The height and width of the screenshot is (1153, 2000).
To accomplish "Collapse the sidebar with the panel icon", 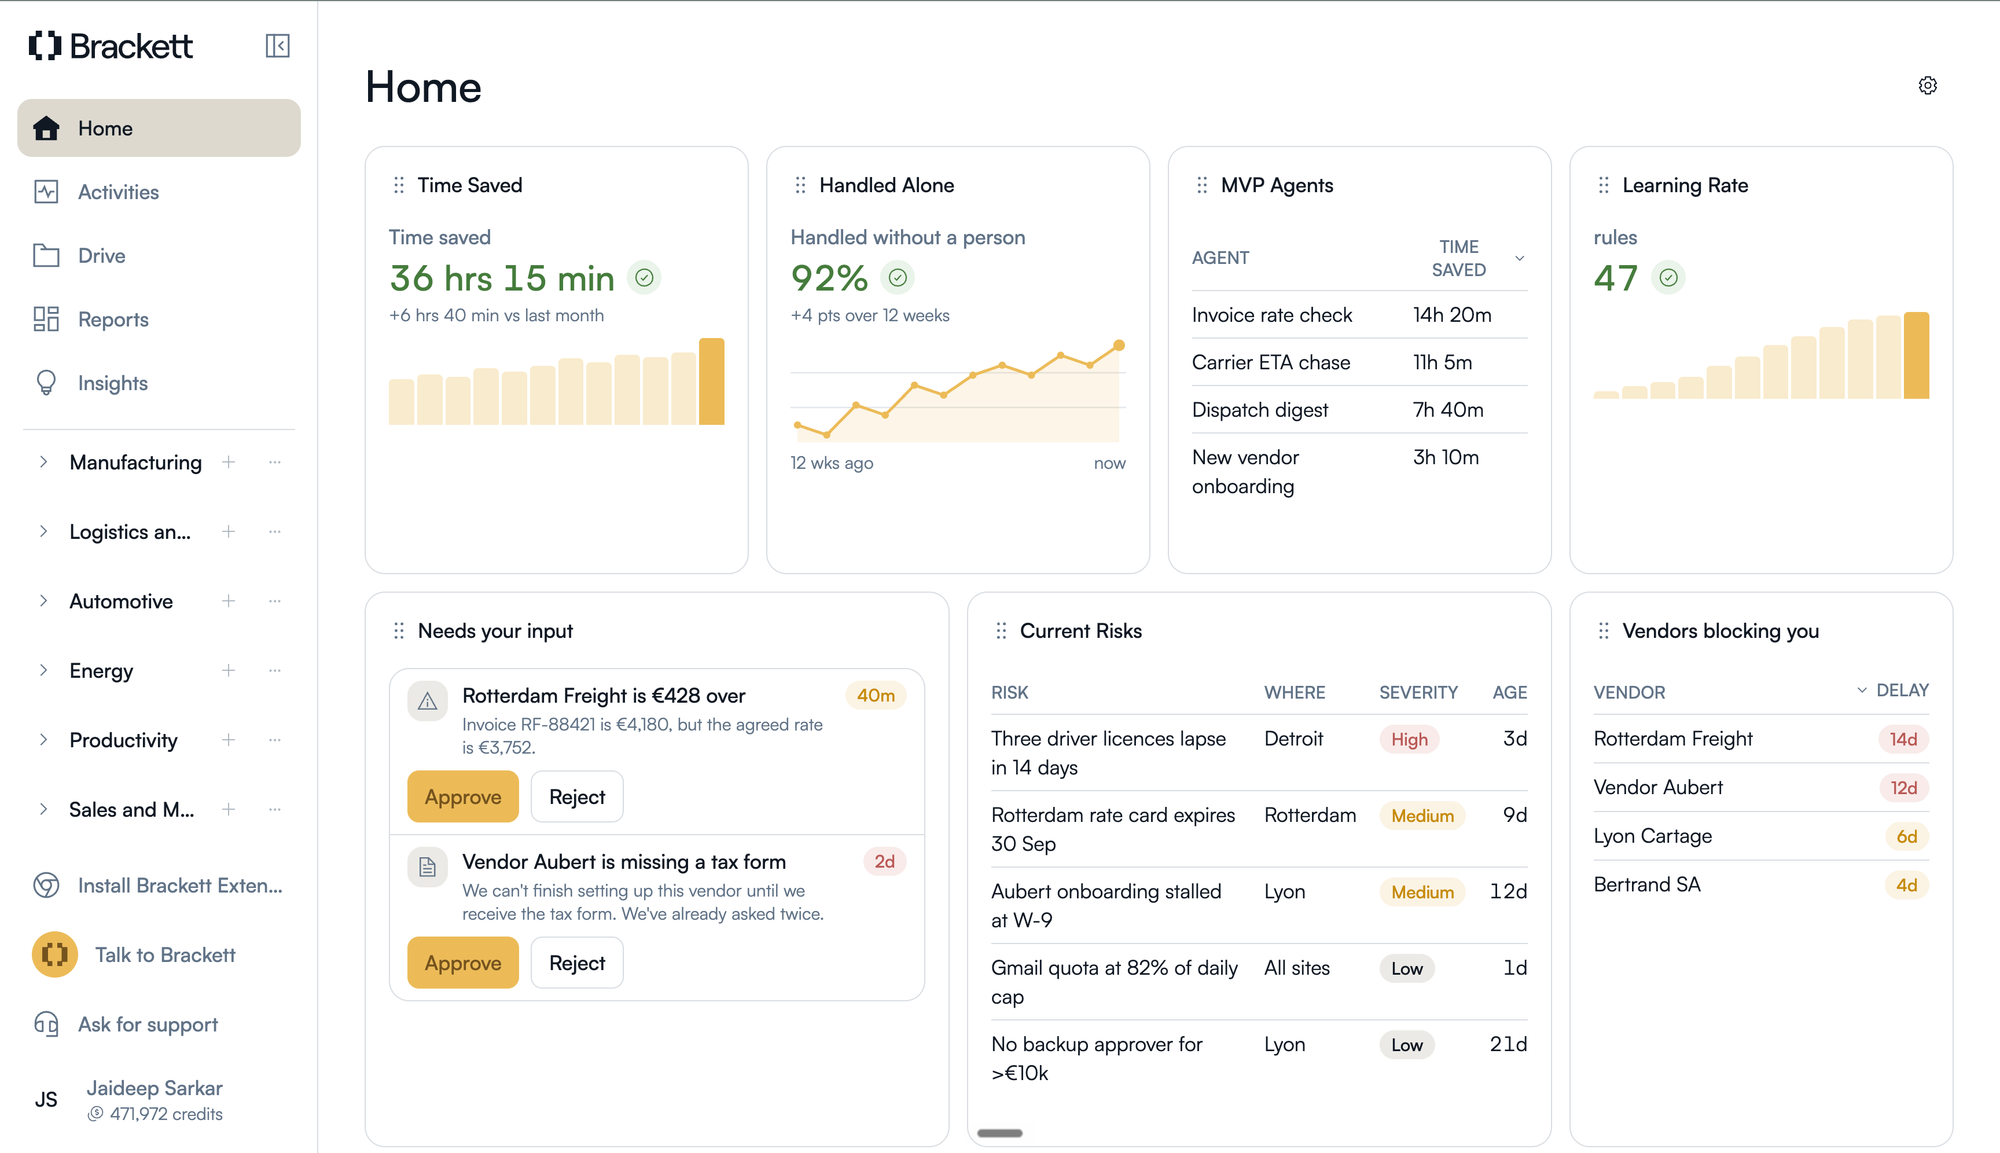I will (277, 46).
